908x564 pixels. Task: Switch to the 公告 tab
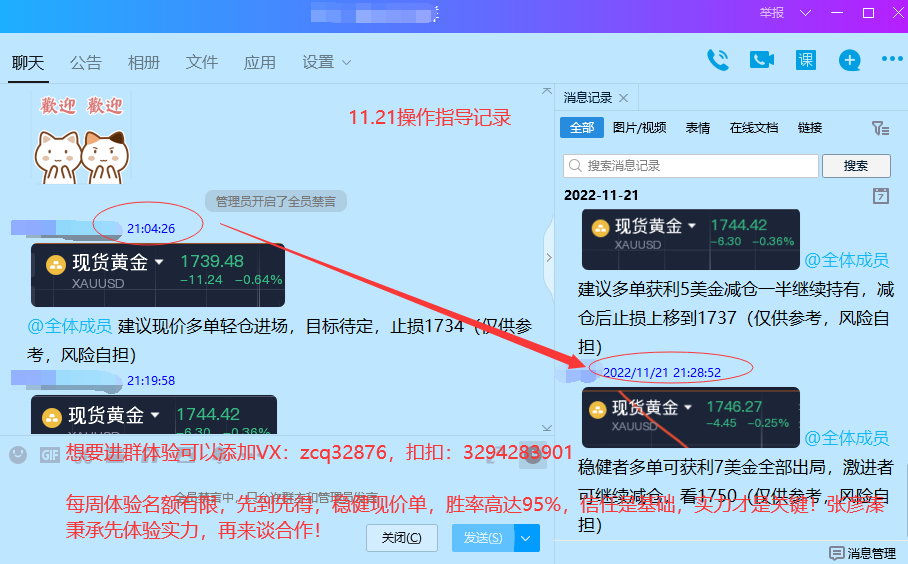pos(86,62)
